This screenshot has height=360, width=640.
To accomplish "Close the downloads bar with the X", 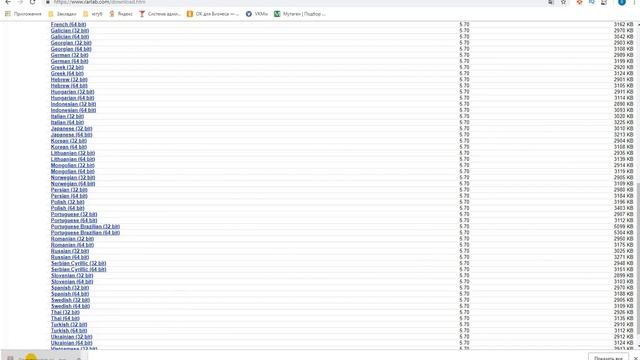I will coord(636,358).
